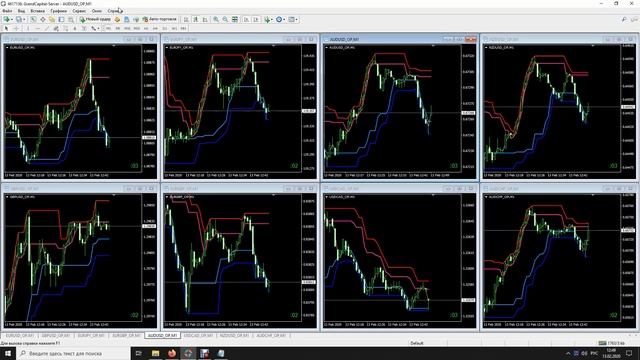Expand the Periods dropdown arrow
The image size is (640, 360).
tap(284, 19)
